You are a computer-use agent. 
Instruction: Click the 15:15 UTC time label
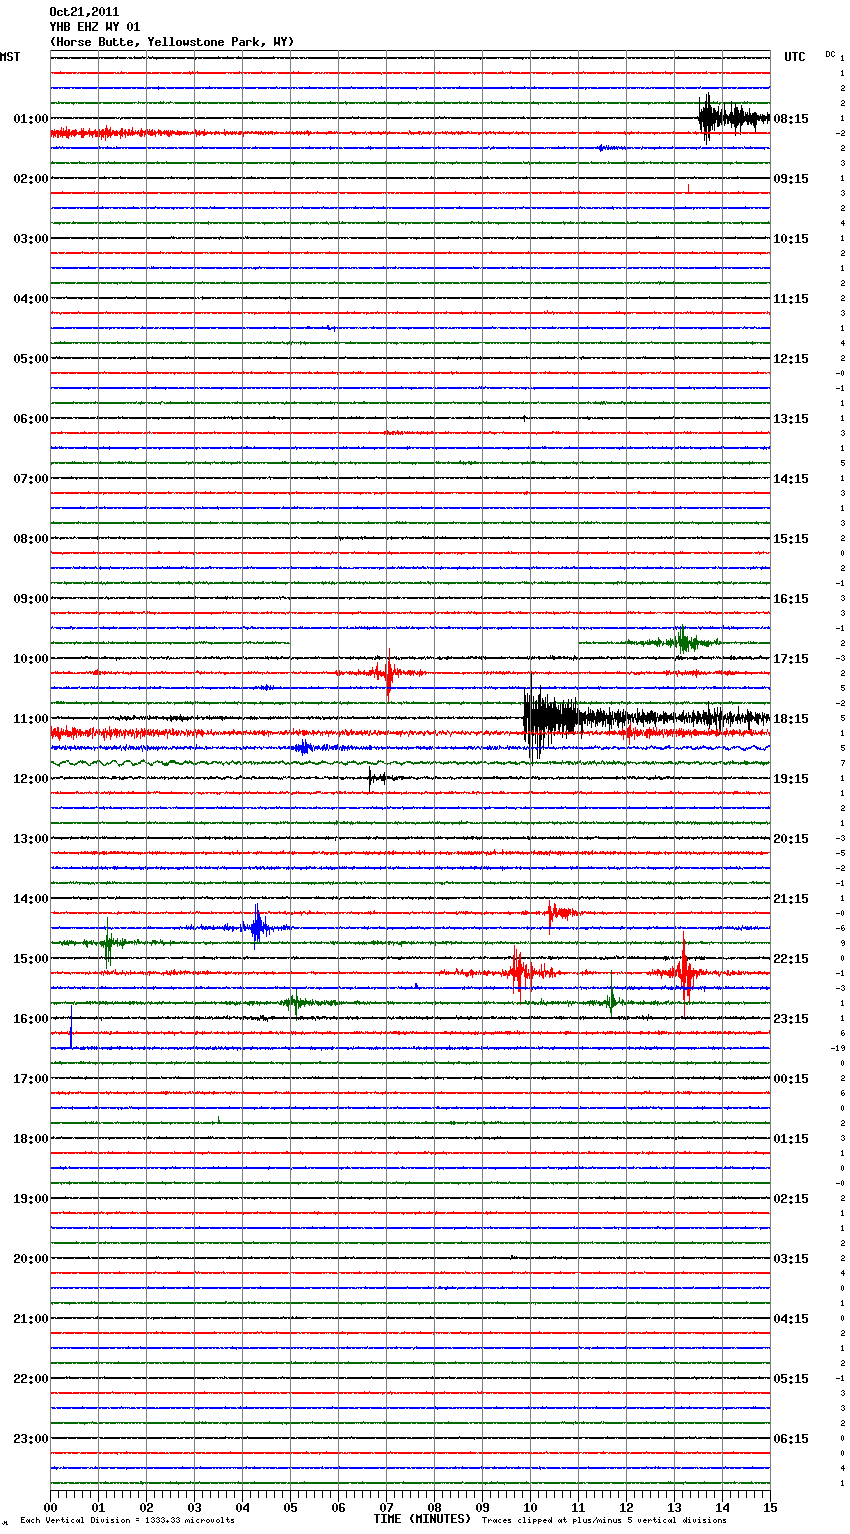click(x=791, y=539)
